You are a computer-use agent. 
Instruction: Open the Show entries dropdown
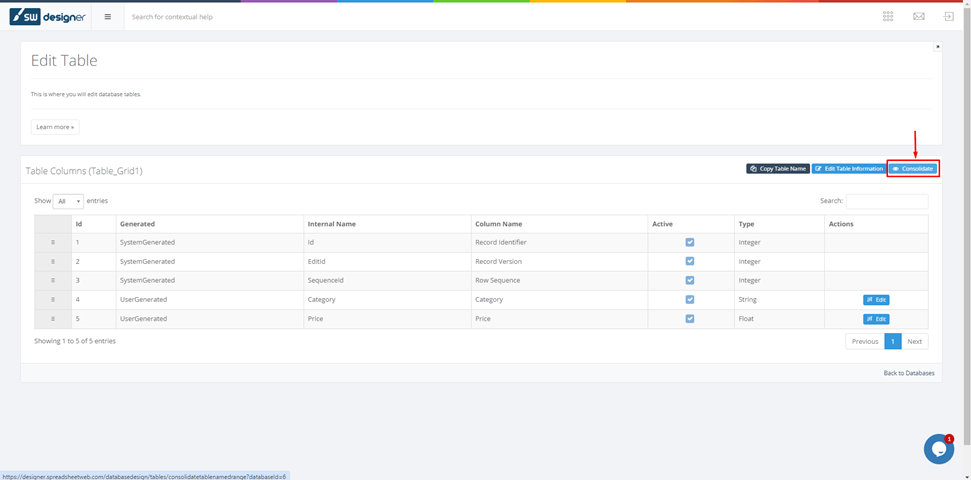[x=68, y=201]
